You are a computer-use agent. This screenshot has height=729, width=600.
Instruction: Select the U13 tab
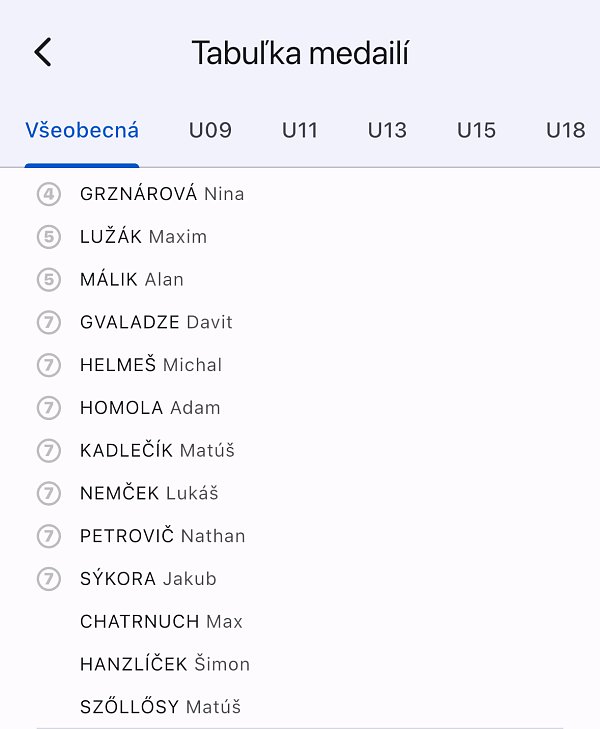(387, 130)
